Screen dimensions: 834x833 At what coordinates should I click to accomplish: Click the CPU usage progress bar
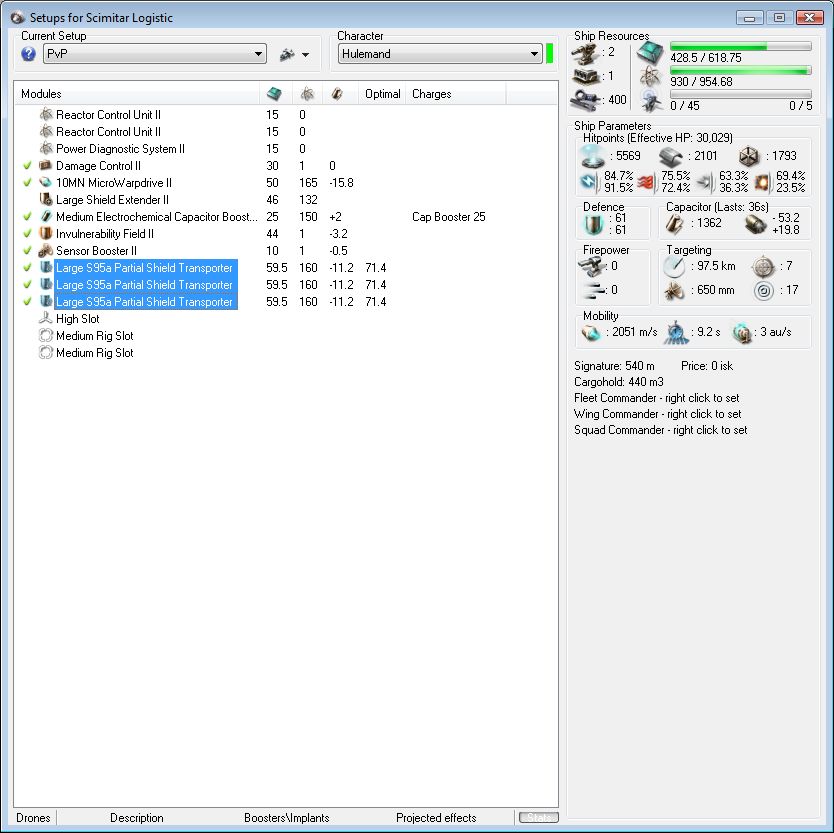pyautogui.click(x=740, y=46)
